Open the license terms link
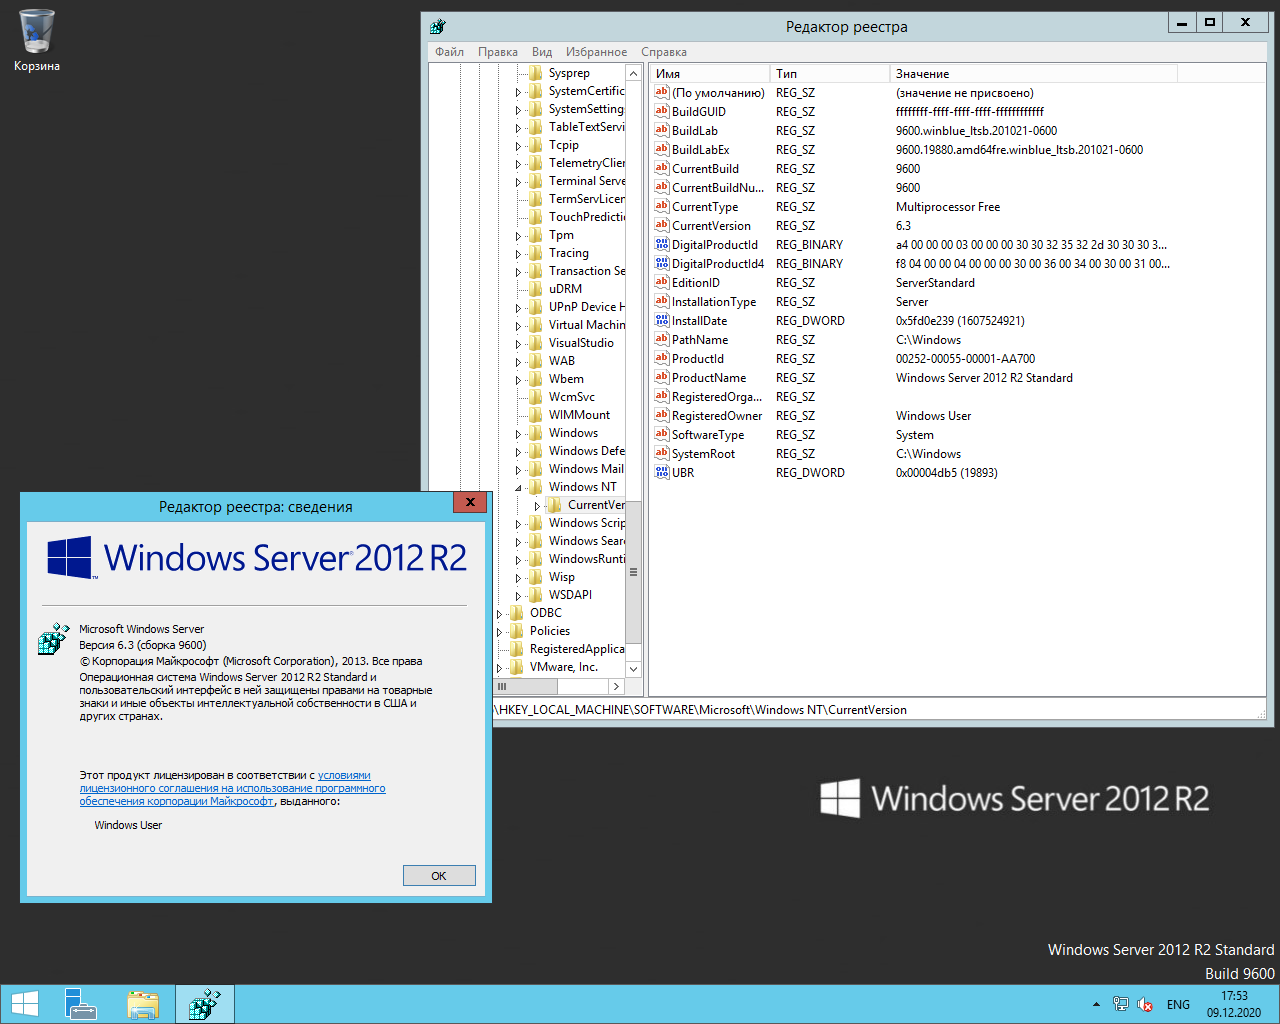1280x1024 pixels. (232, 788)
